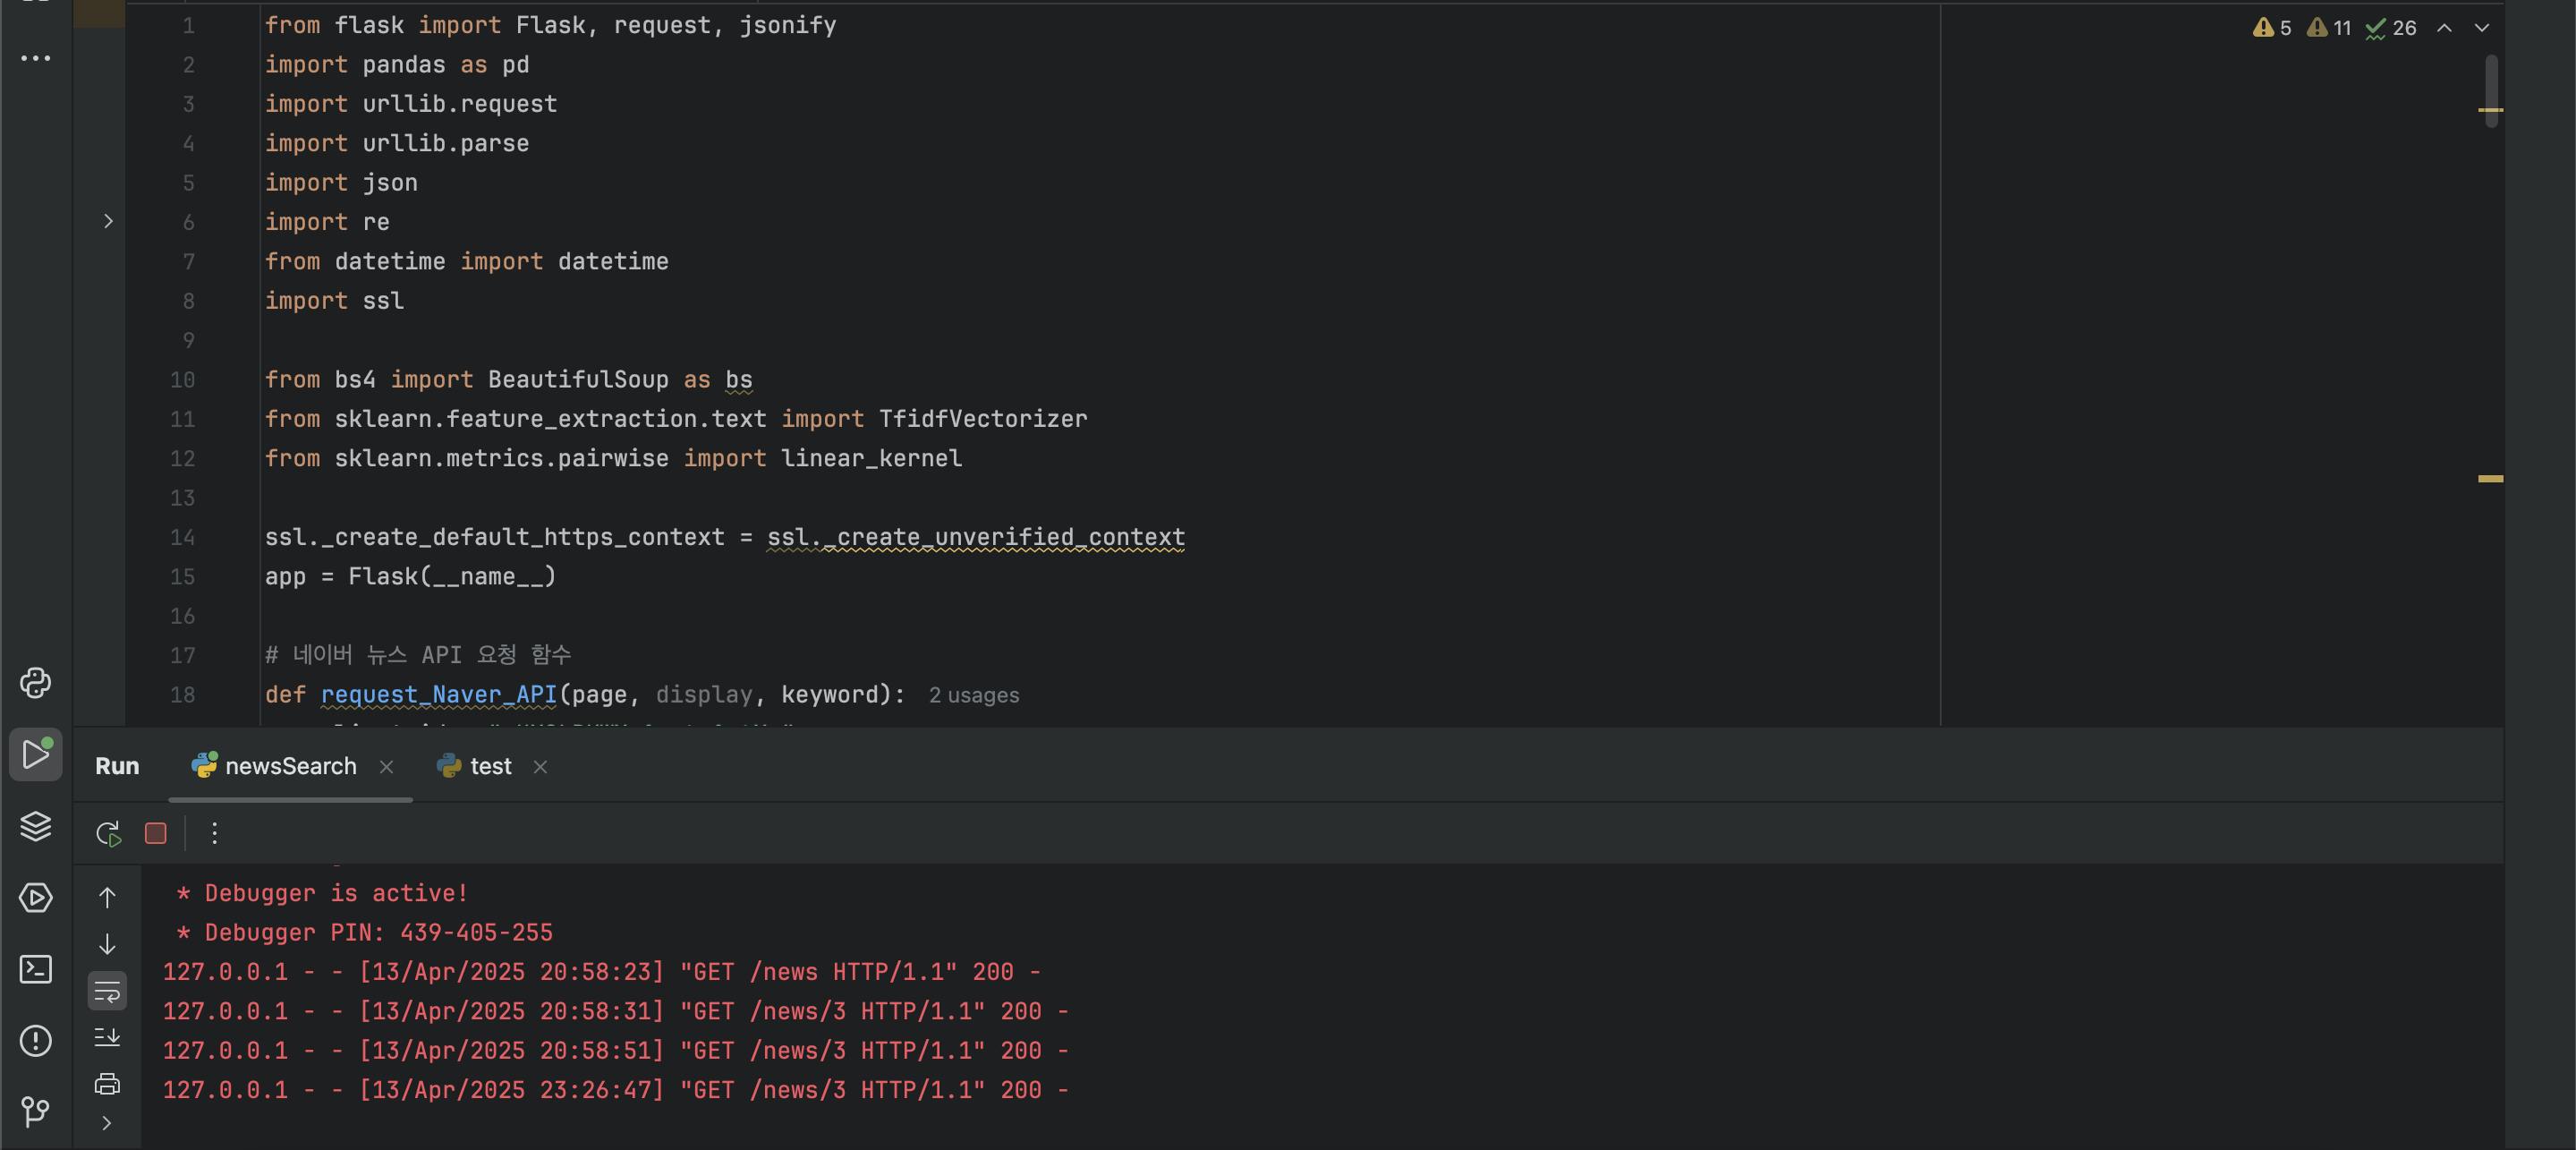
Task: Select the newSearch run tab
Action: (290, 766)
